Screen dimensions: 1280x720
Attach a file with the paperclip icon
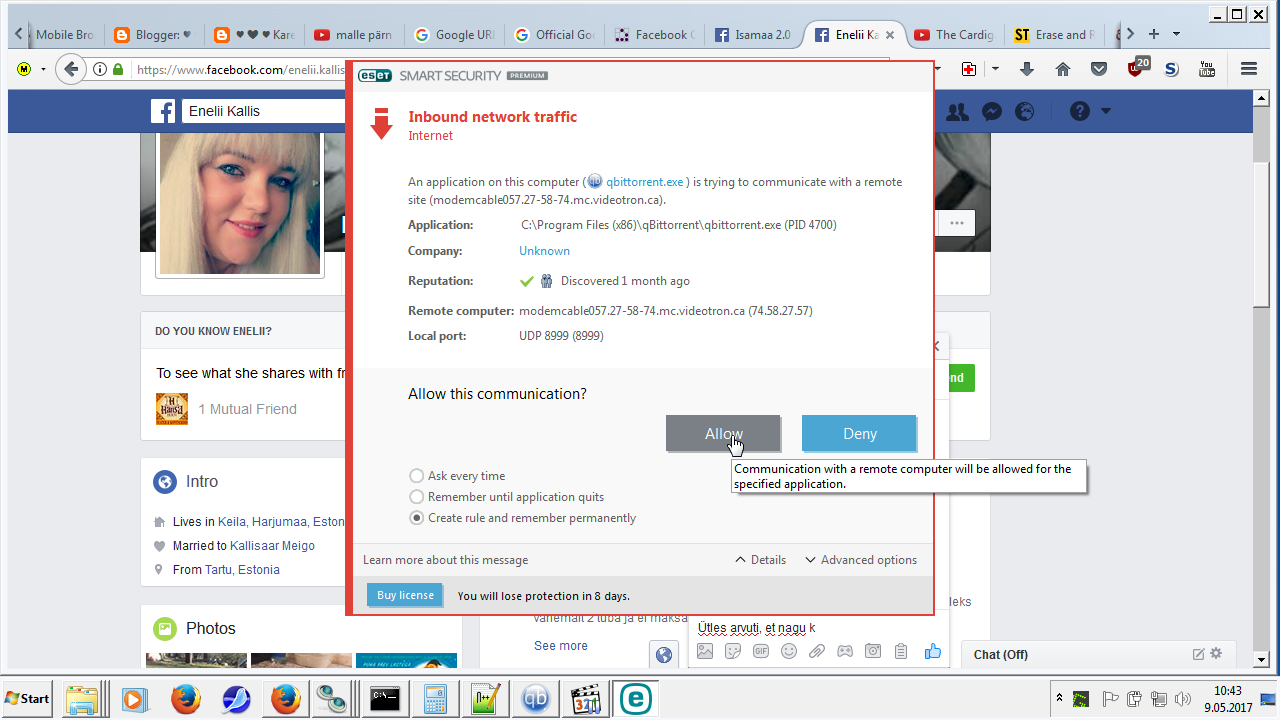coord(817,651)
